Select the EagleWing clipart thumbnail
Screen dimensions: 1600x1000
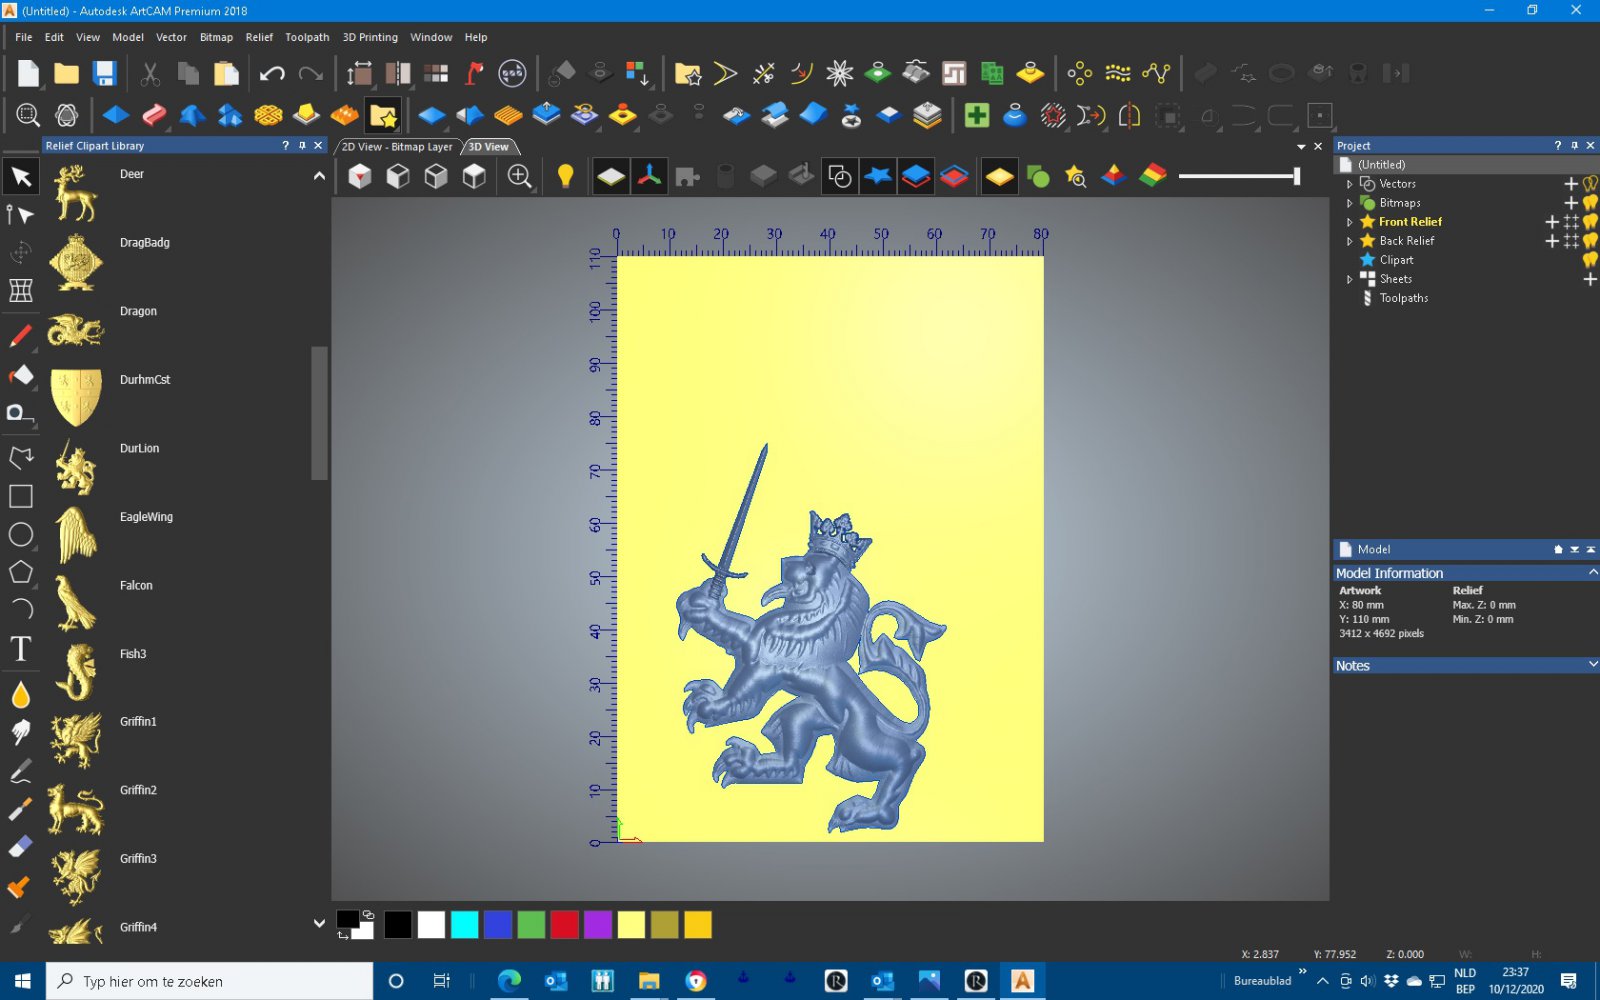tap(76, 535)
